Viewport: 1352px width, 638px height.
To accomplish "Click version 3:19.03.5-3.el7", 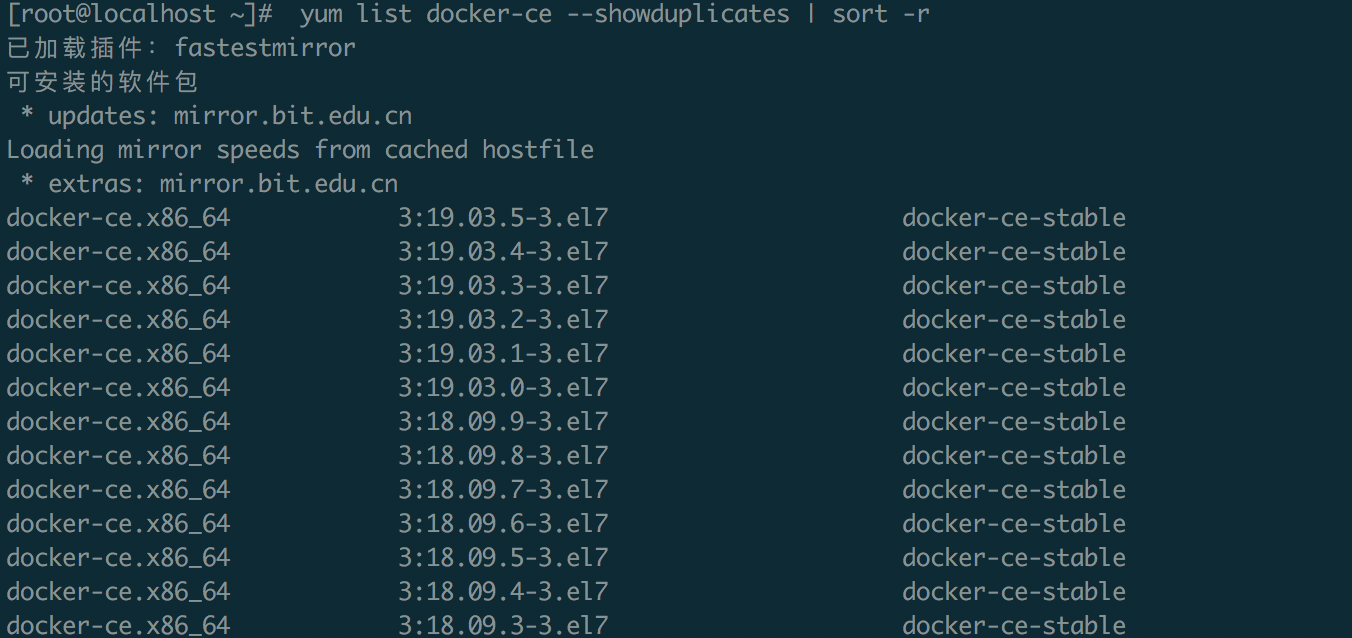I will click(x=503, y=218).
